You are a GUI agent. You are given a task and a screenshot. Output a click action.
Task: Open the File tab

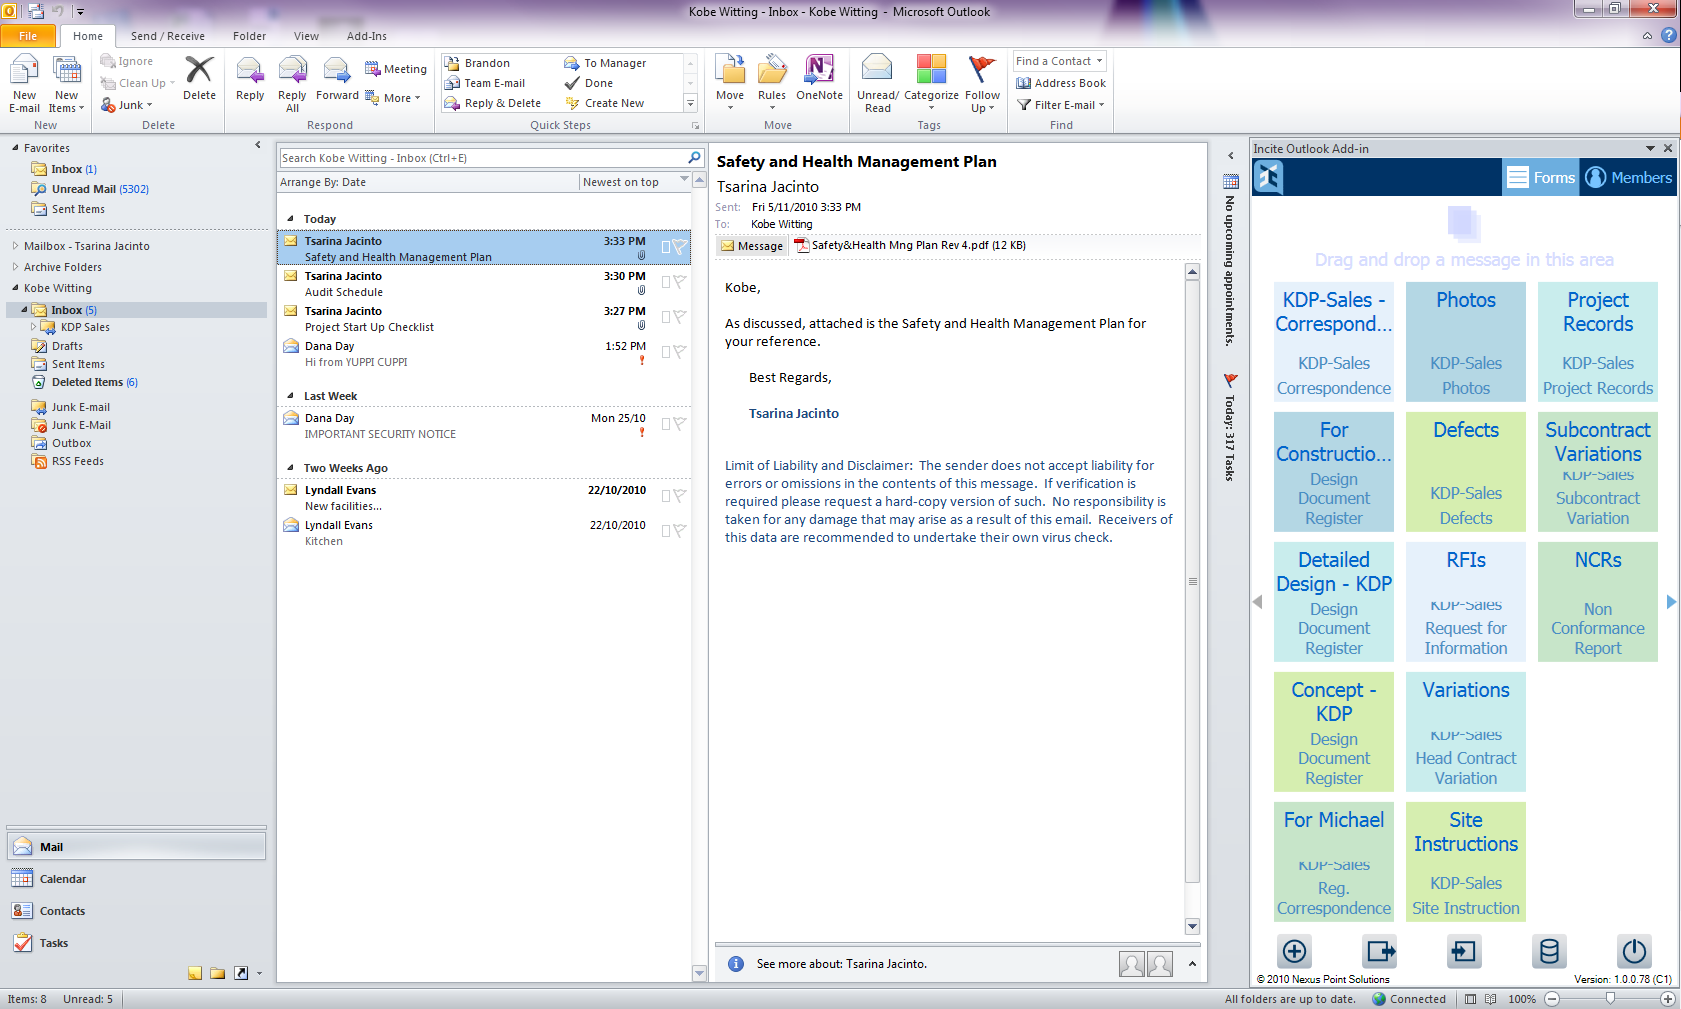[x=28, y=36]
